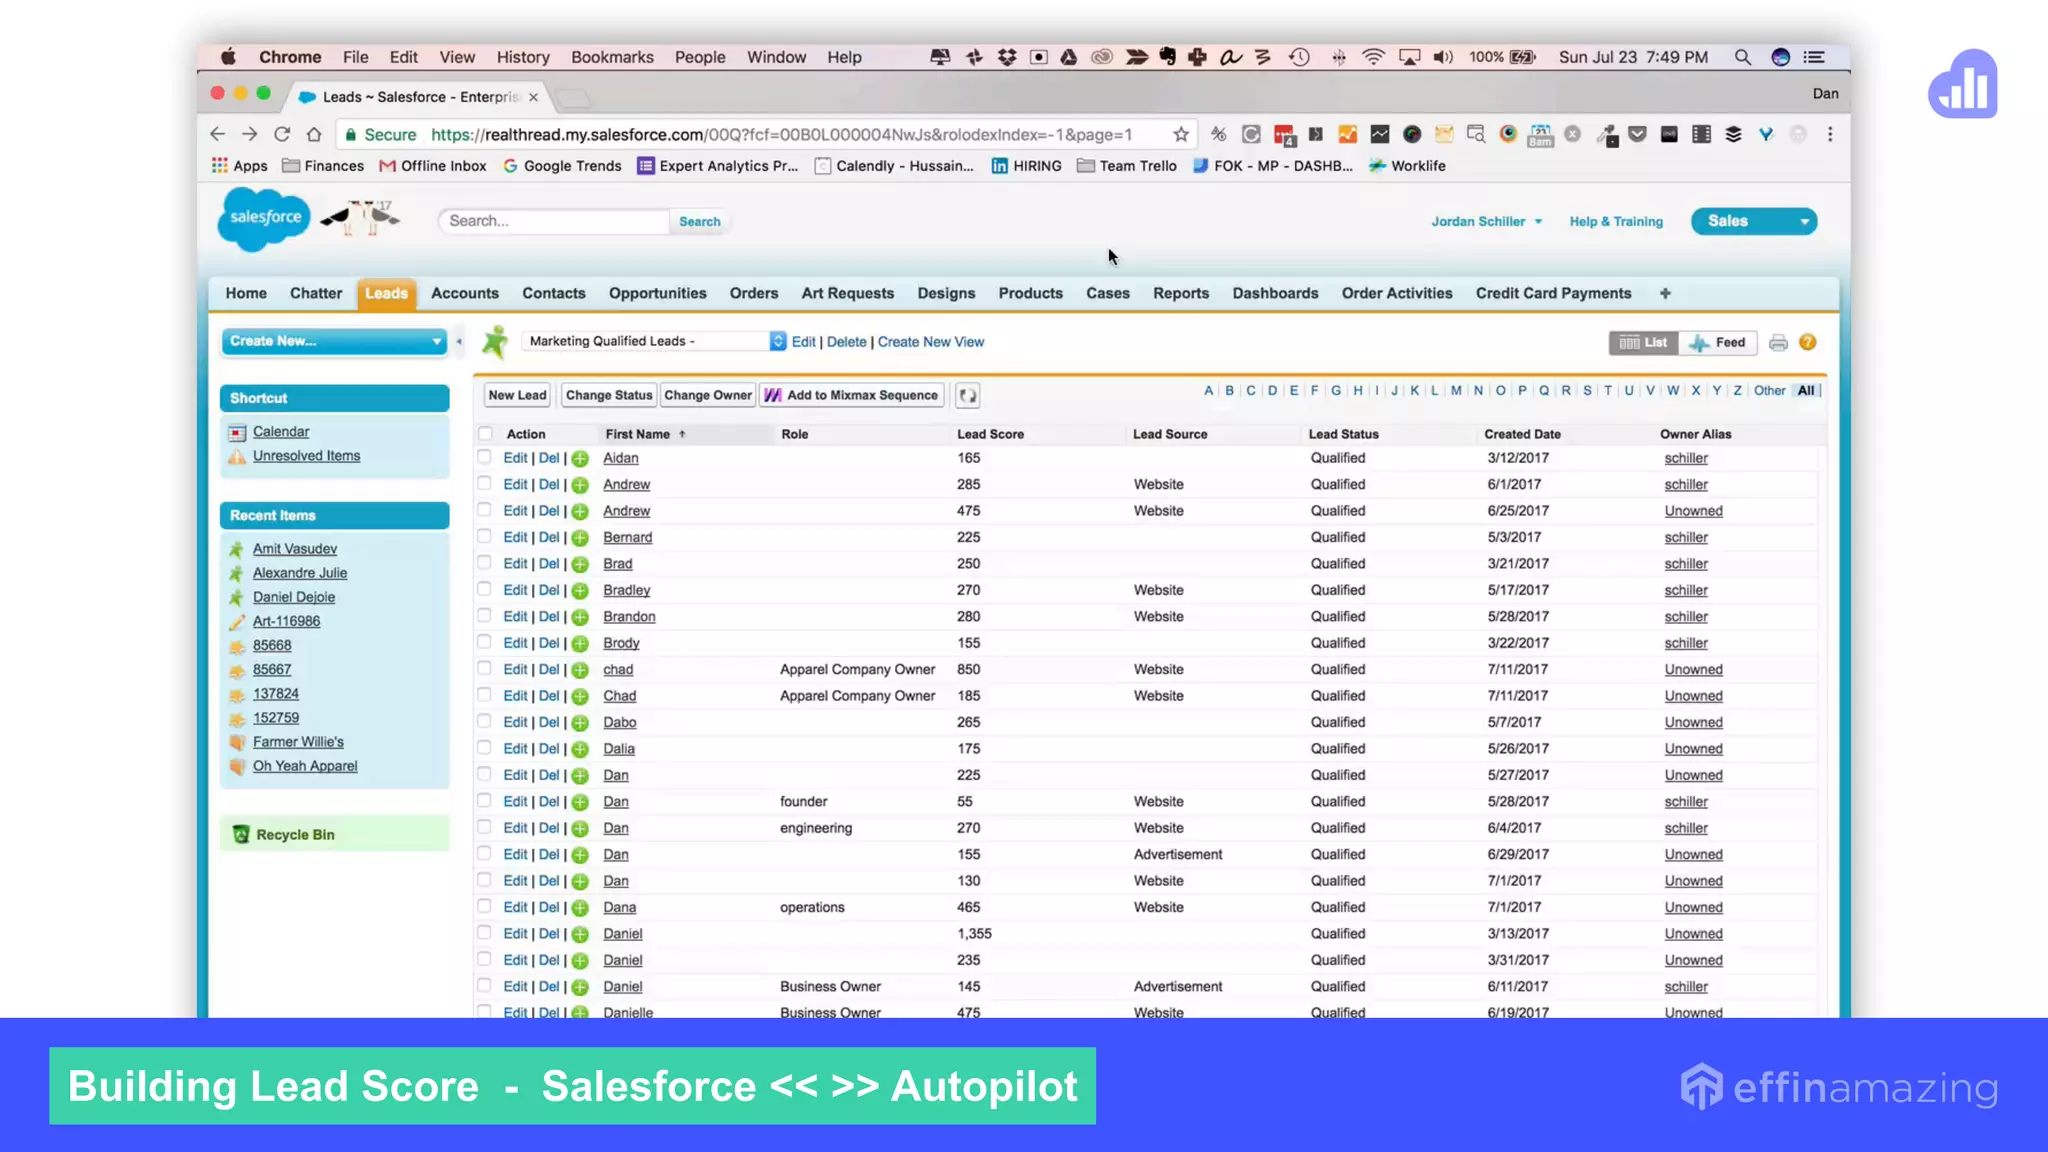Go to the Dashboards tab
The height and width of the screenshot is (1152, 2048).
click(x=1275, y=293)
